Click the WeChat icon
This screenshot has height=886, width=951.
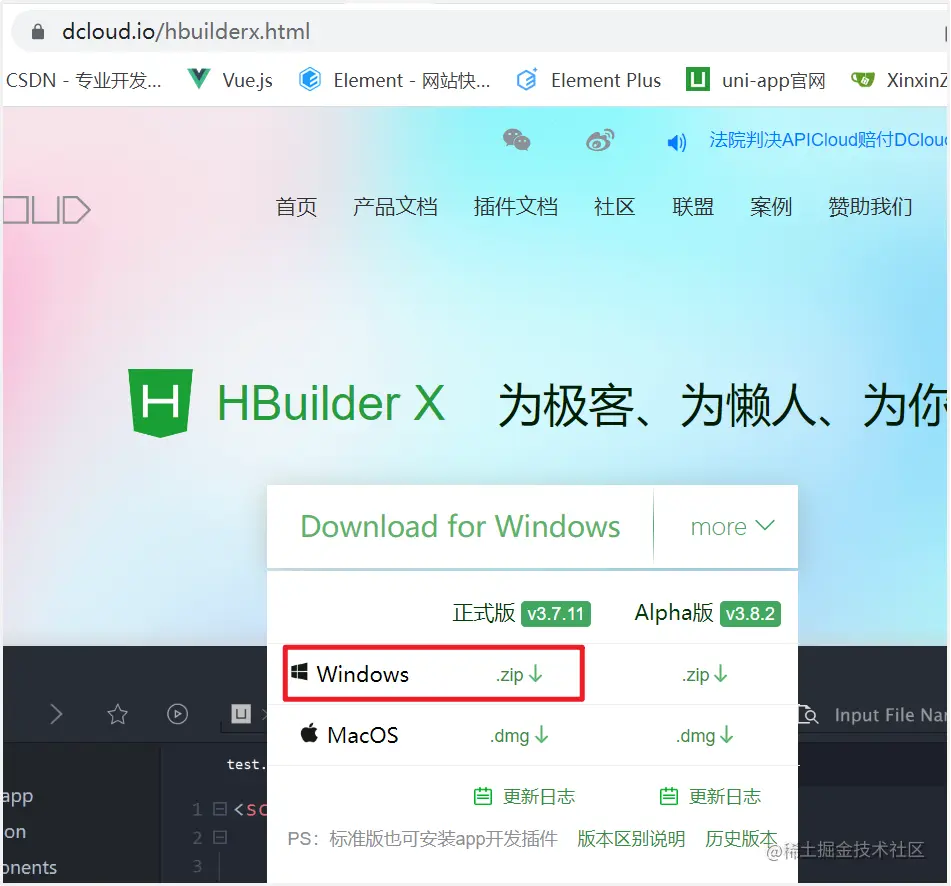[x=517, y=140]
